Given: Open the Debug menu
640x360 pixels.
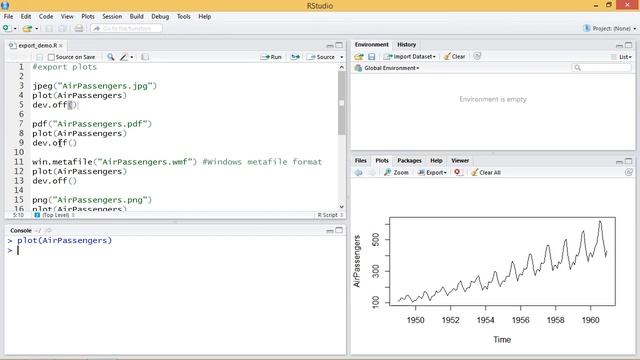Looking at the screenshot, I should pyautogui.click(x=160, y=16).
